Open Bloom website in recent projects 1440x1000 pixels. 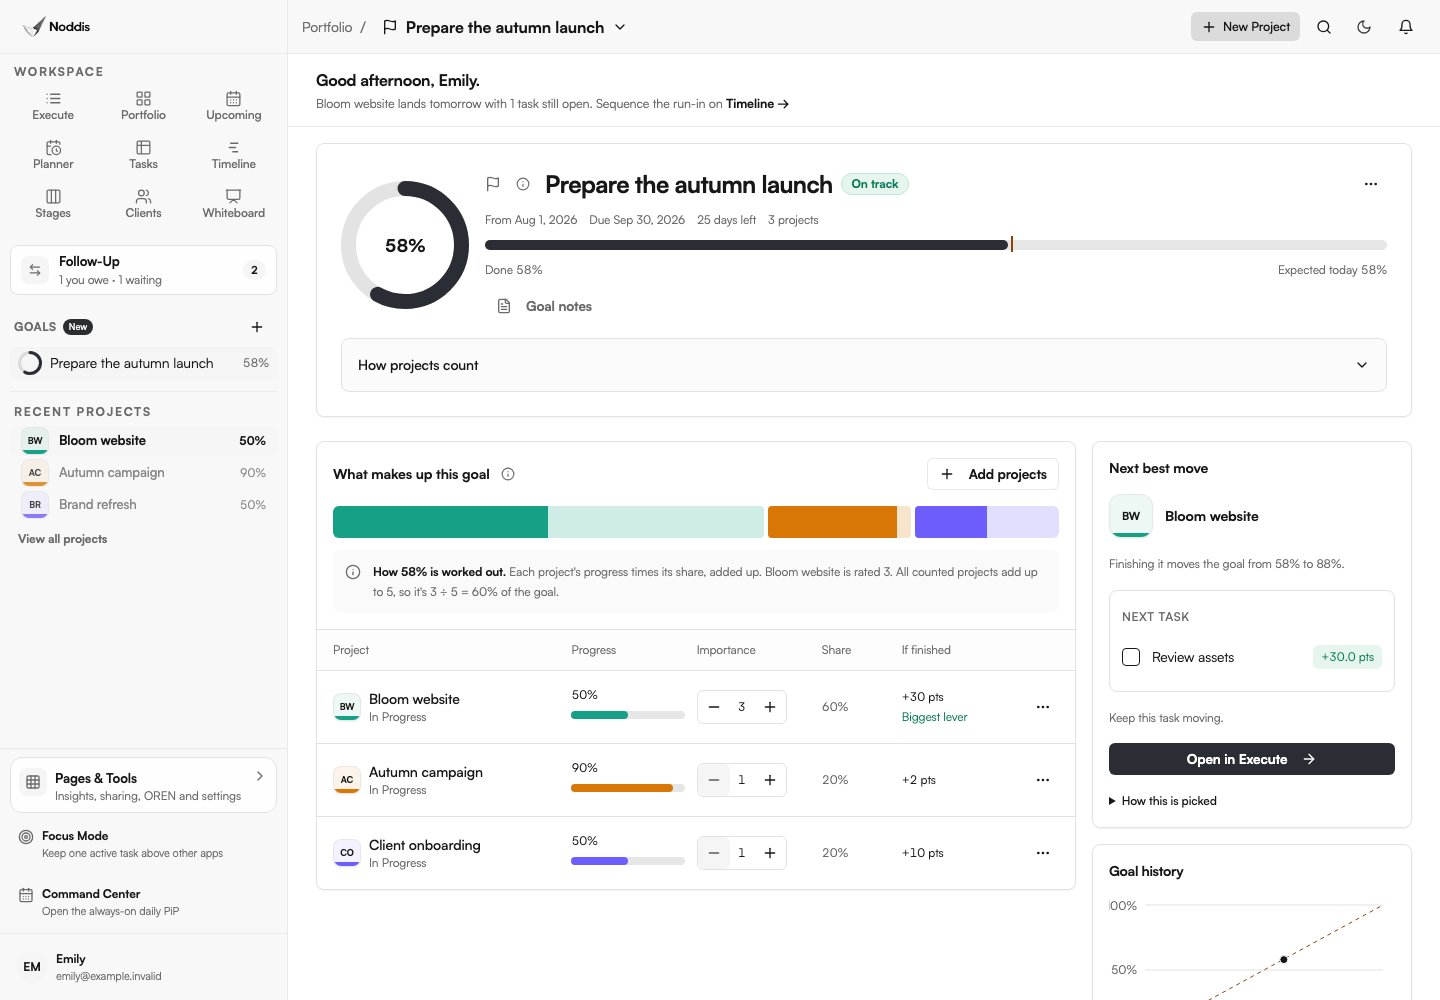pos(143,441)
